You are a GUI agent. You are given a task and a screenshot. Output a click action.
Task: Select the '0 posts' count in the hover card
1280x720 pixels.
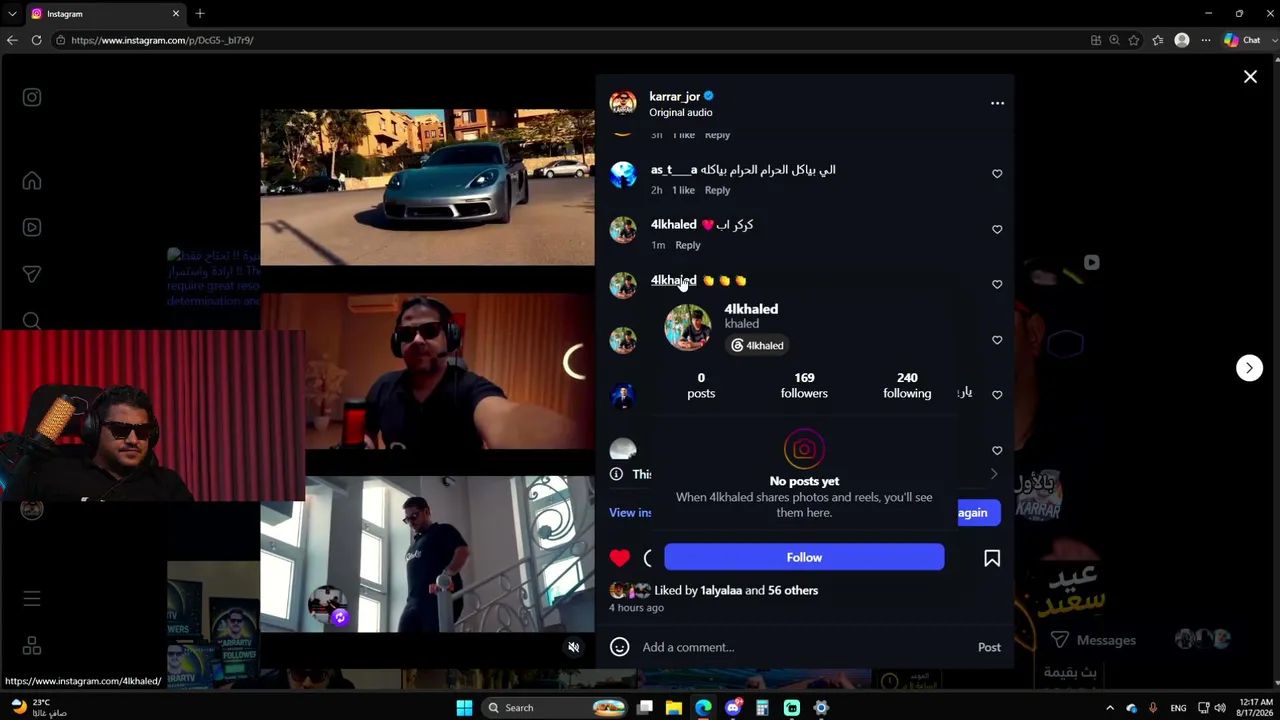701,385
